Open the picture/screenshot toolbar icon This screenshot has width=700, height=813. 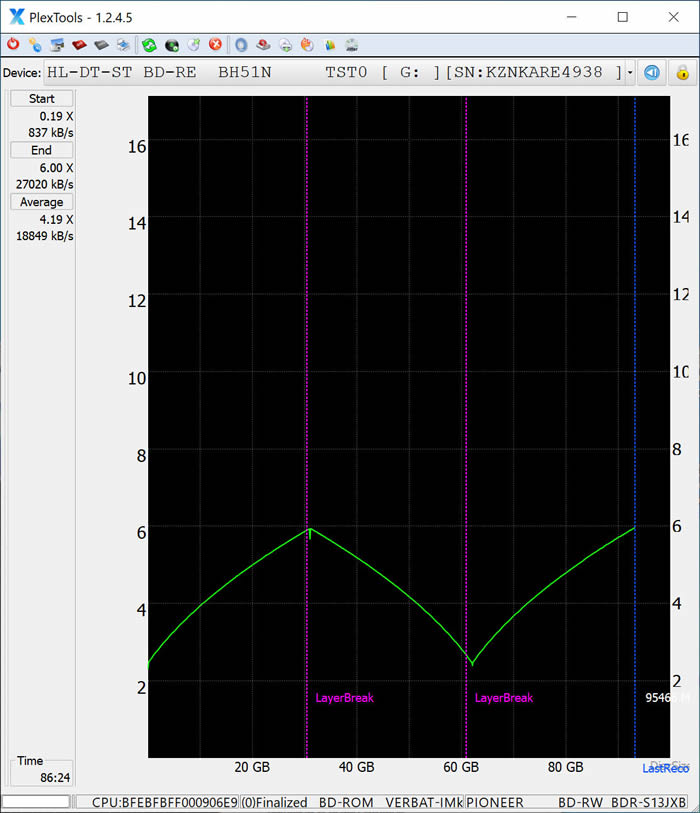57,45
